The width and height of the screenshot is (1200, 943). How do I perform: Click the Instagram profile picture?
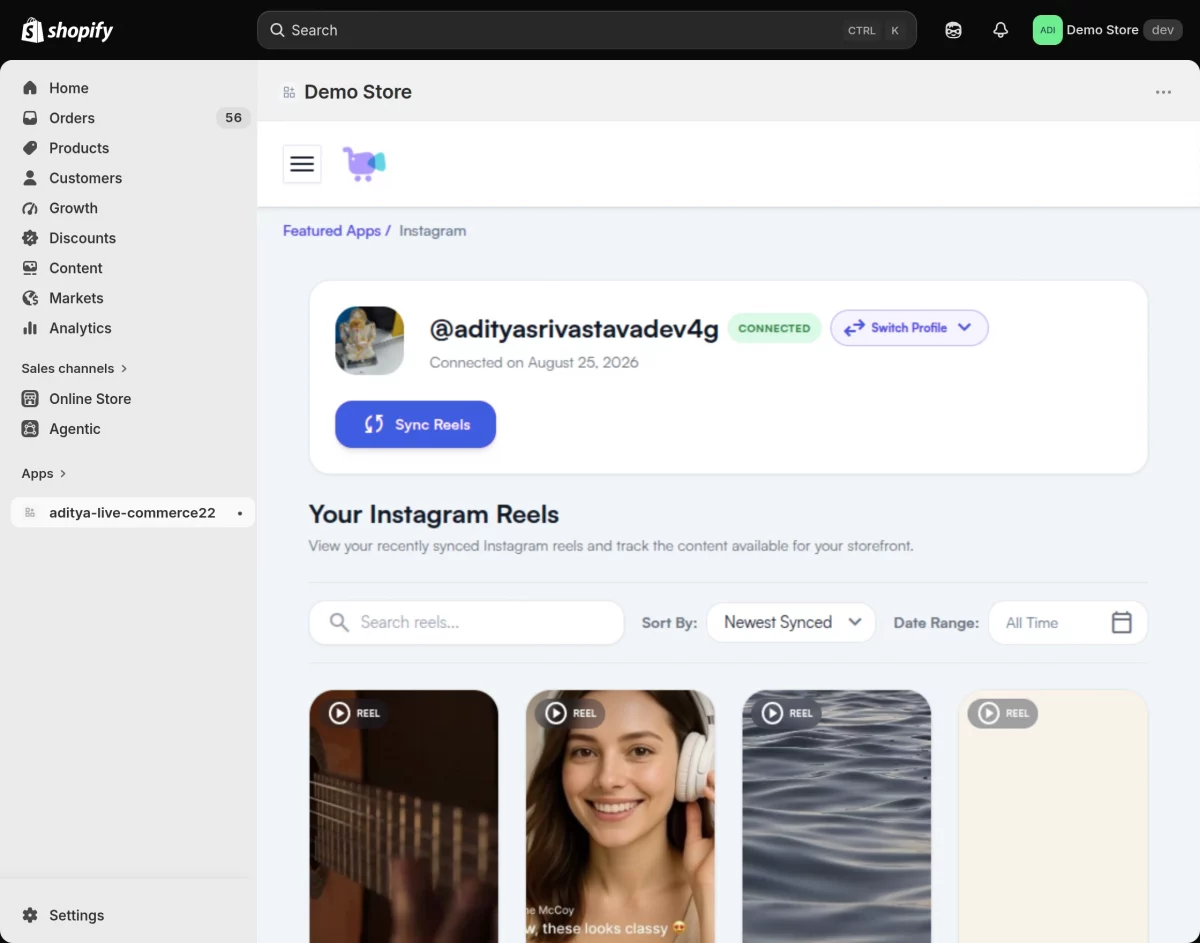coord(369,341)
